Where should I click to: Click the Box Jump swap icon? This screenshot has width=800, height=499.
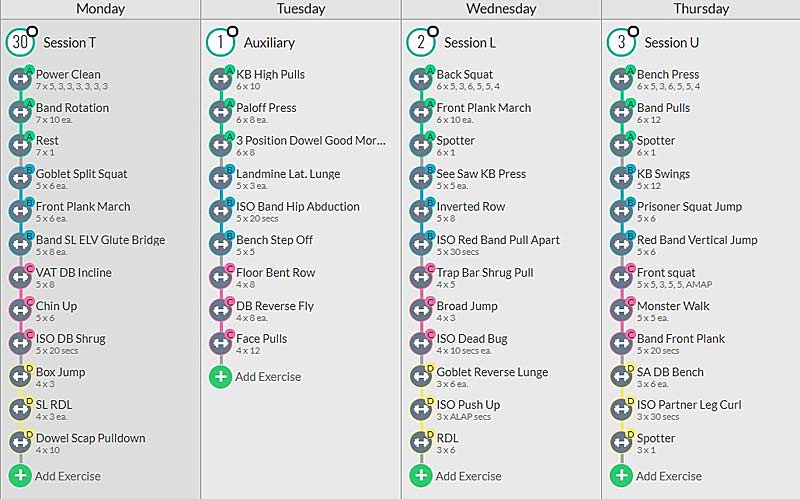click(20, 377)
